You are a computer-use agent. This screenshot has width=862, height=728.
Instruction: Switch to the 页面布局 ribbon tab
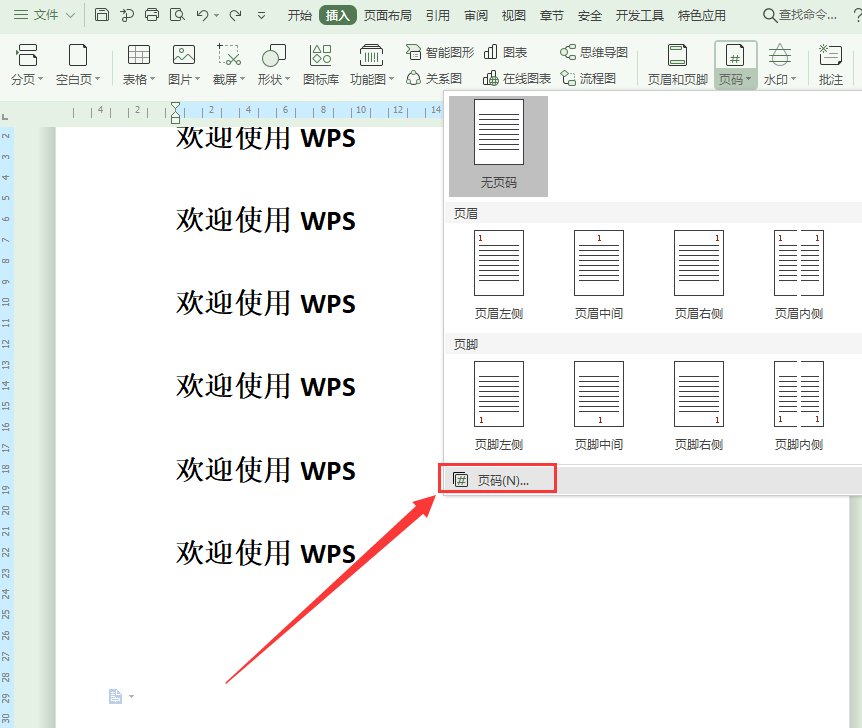[388, 14]
